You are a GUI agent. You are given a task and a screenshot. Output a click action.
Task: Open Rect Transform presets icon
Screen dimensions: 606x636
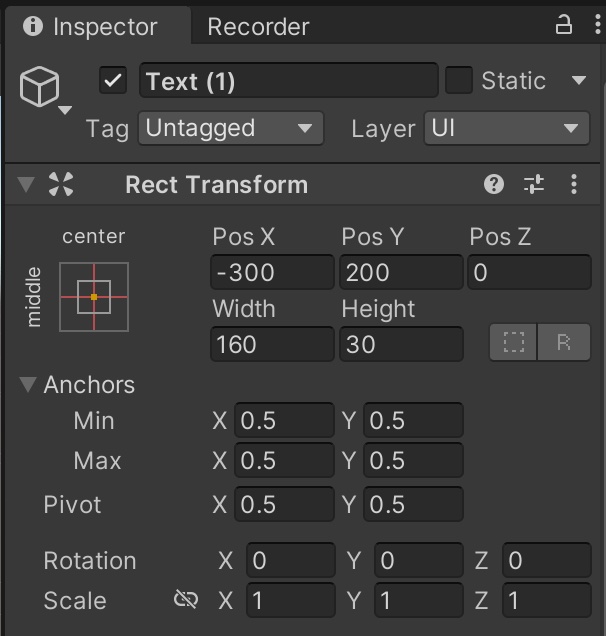pos(534,184)
